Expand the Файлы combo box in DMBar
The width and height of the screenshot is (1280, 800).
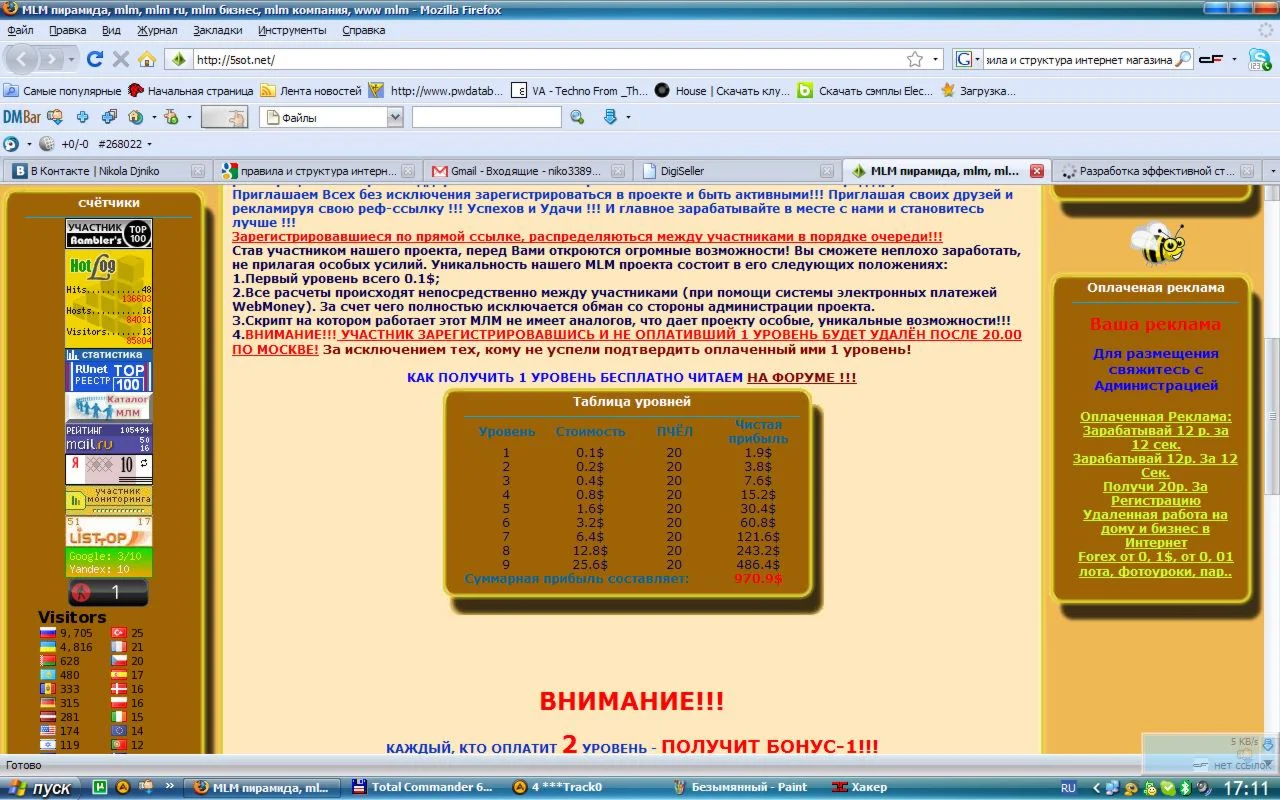click(x=394, y=117)
